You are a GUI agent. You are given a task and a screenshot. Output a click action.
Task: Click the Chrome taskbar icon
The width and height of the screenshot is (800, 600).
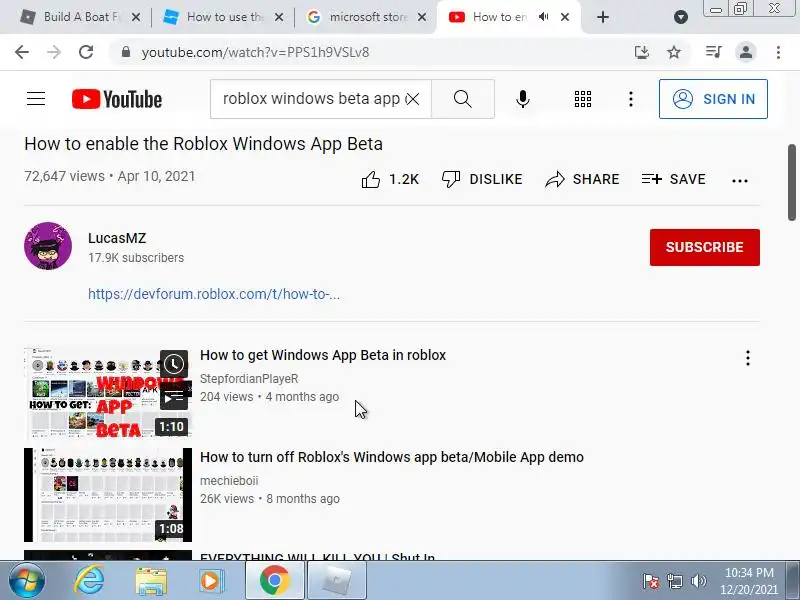(x=274, y=581)
